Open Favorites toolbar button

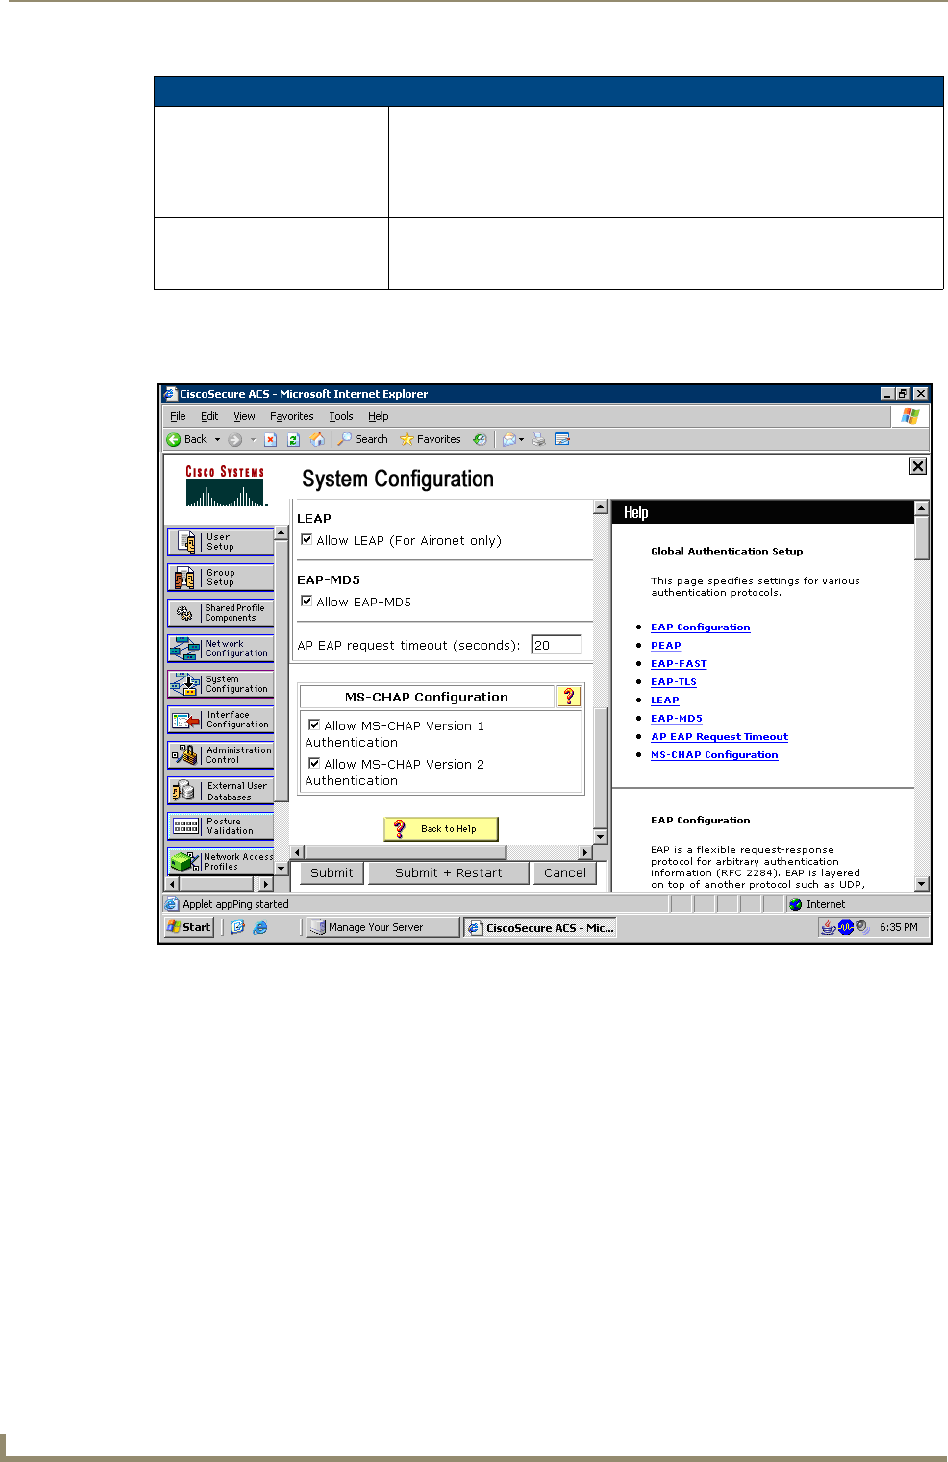point(430,439)
